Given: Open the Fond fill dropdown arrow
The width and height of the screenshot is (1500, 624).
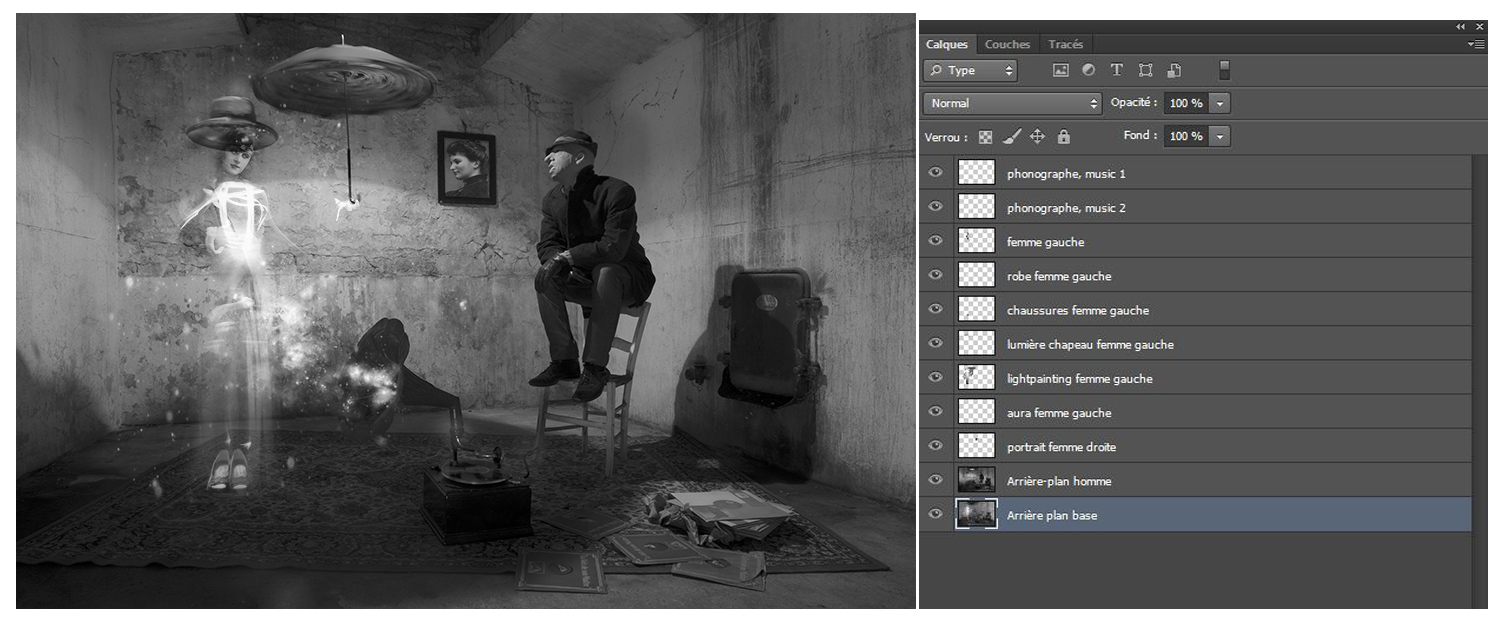Looking at the screenshot, I should (1220, 136).
